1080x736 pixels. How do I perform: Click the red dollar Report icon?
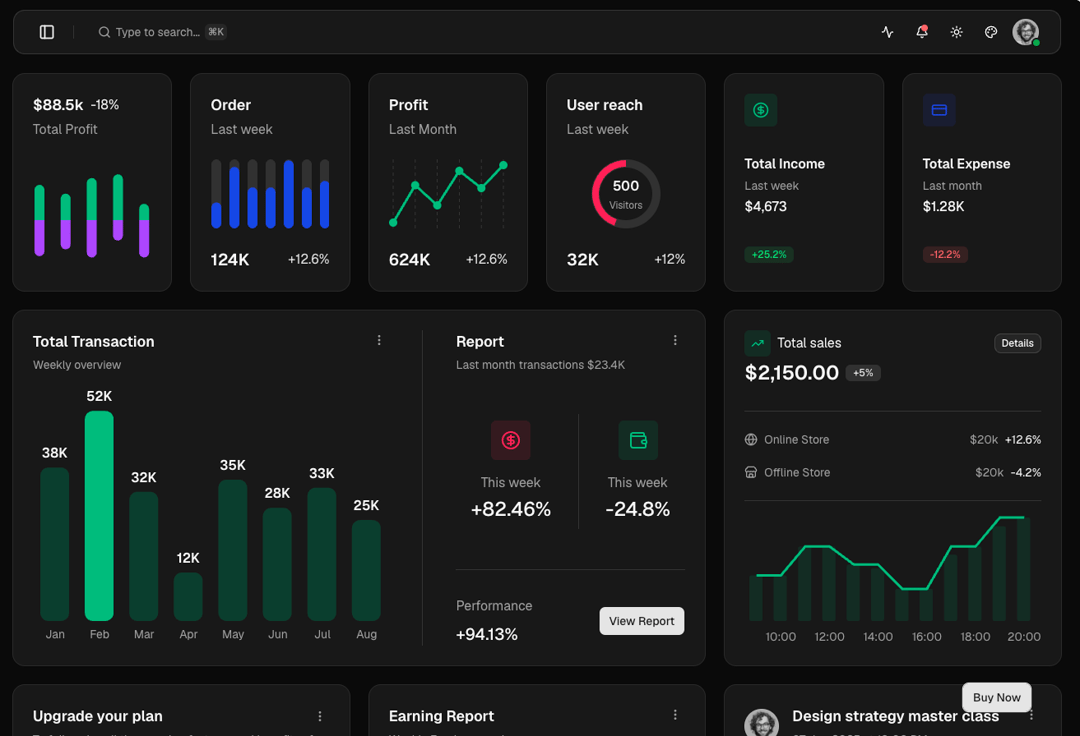coord(510,440)
